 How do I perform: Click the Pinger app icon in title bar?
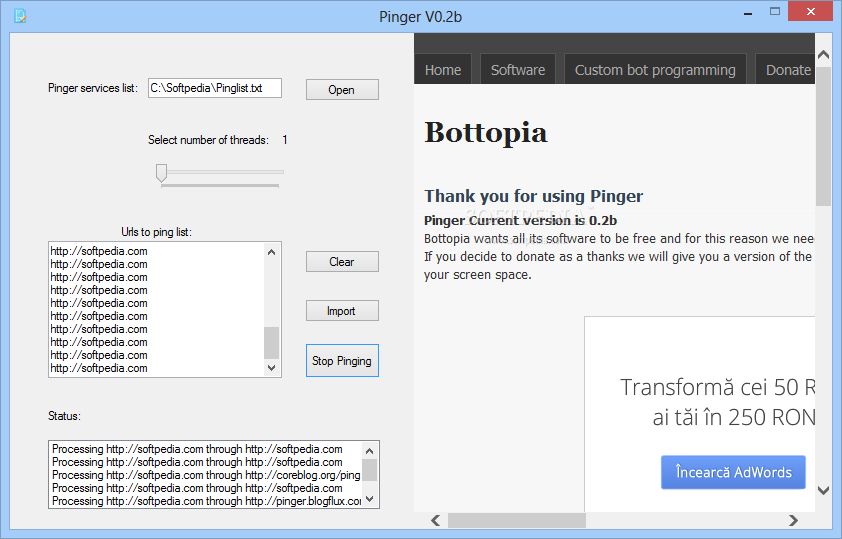[20, 16]
